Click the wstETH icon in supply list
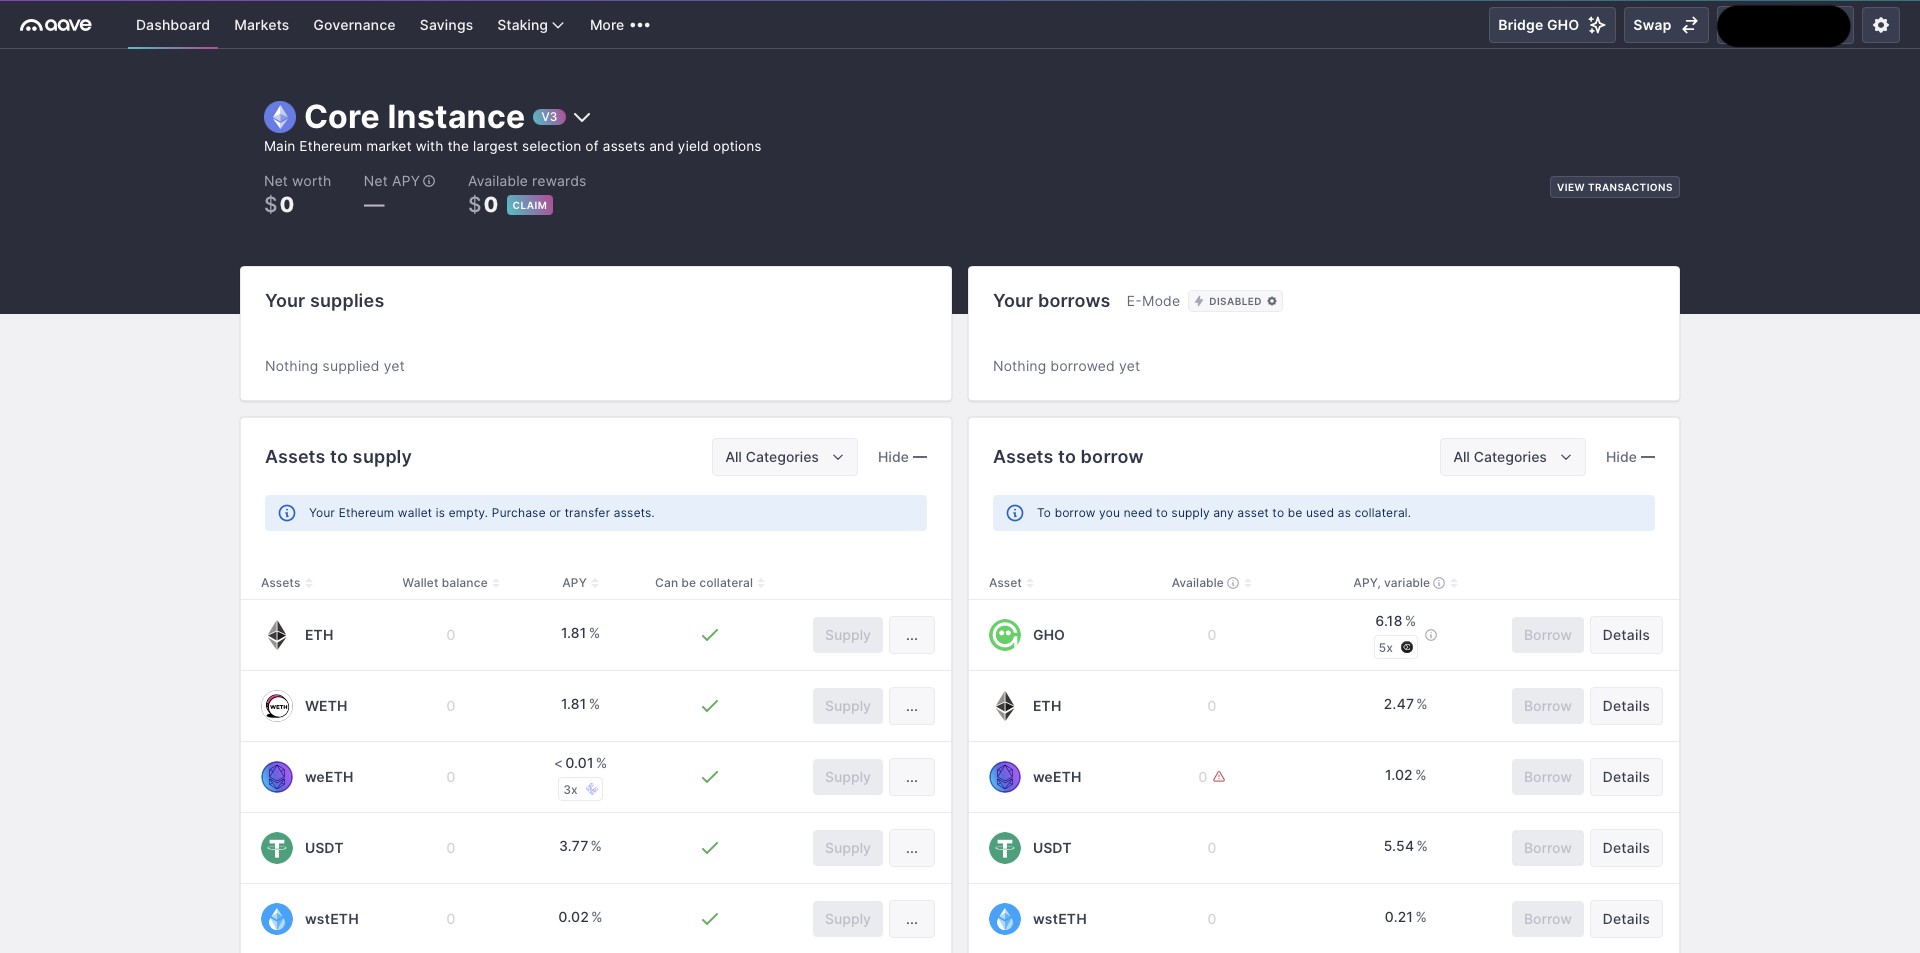Image resolution: width=1920 pixels, height=953 pixels. coord(277,919)
